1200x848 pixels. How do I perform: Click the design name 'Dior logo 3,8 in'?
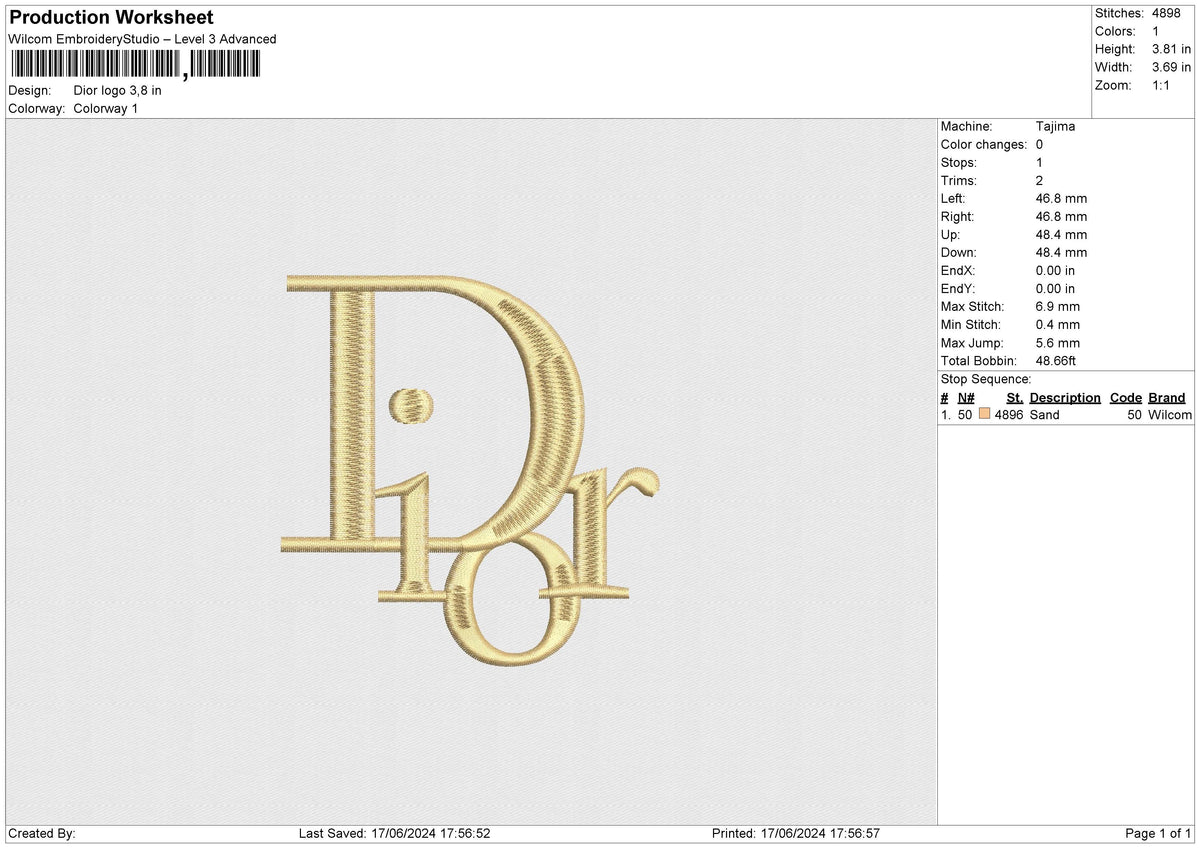tap(118, 90)
